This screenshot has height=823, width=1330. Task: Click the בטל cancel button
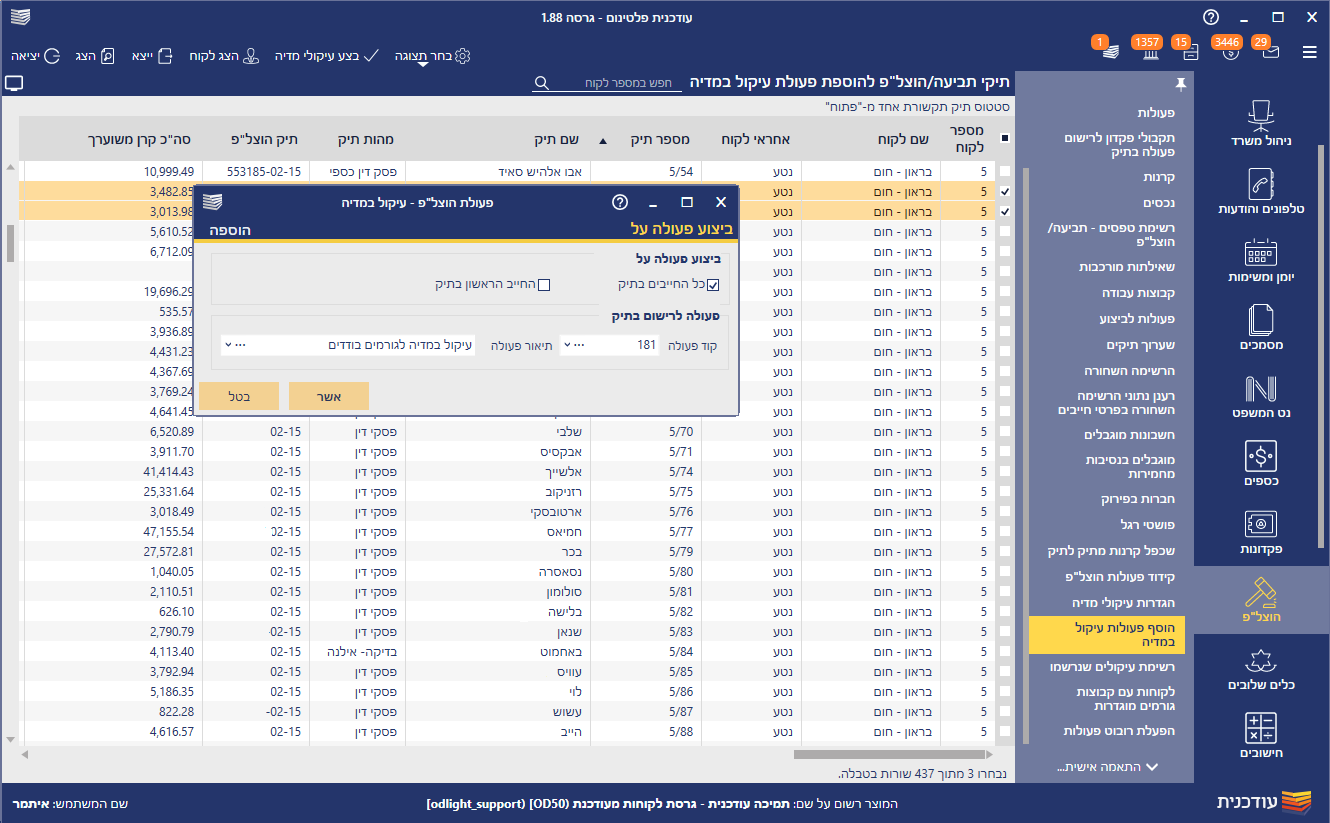click(x=239, y=396)
